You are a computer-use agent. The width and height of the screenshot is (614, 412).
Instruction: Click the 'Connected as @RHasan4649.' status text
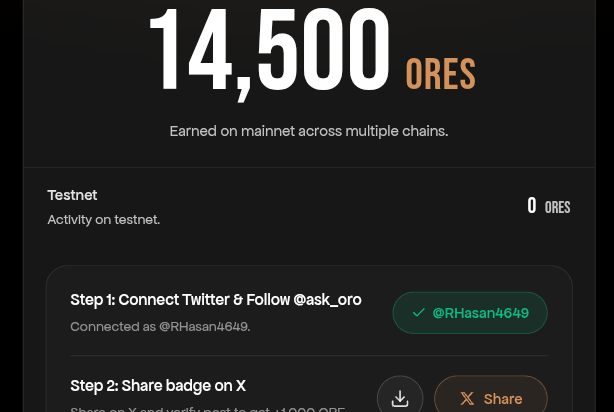point(160,327)
